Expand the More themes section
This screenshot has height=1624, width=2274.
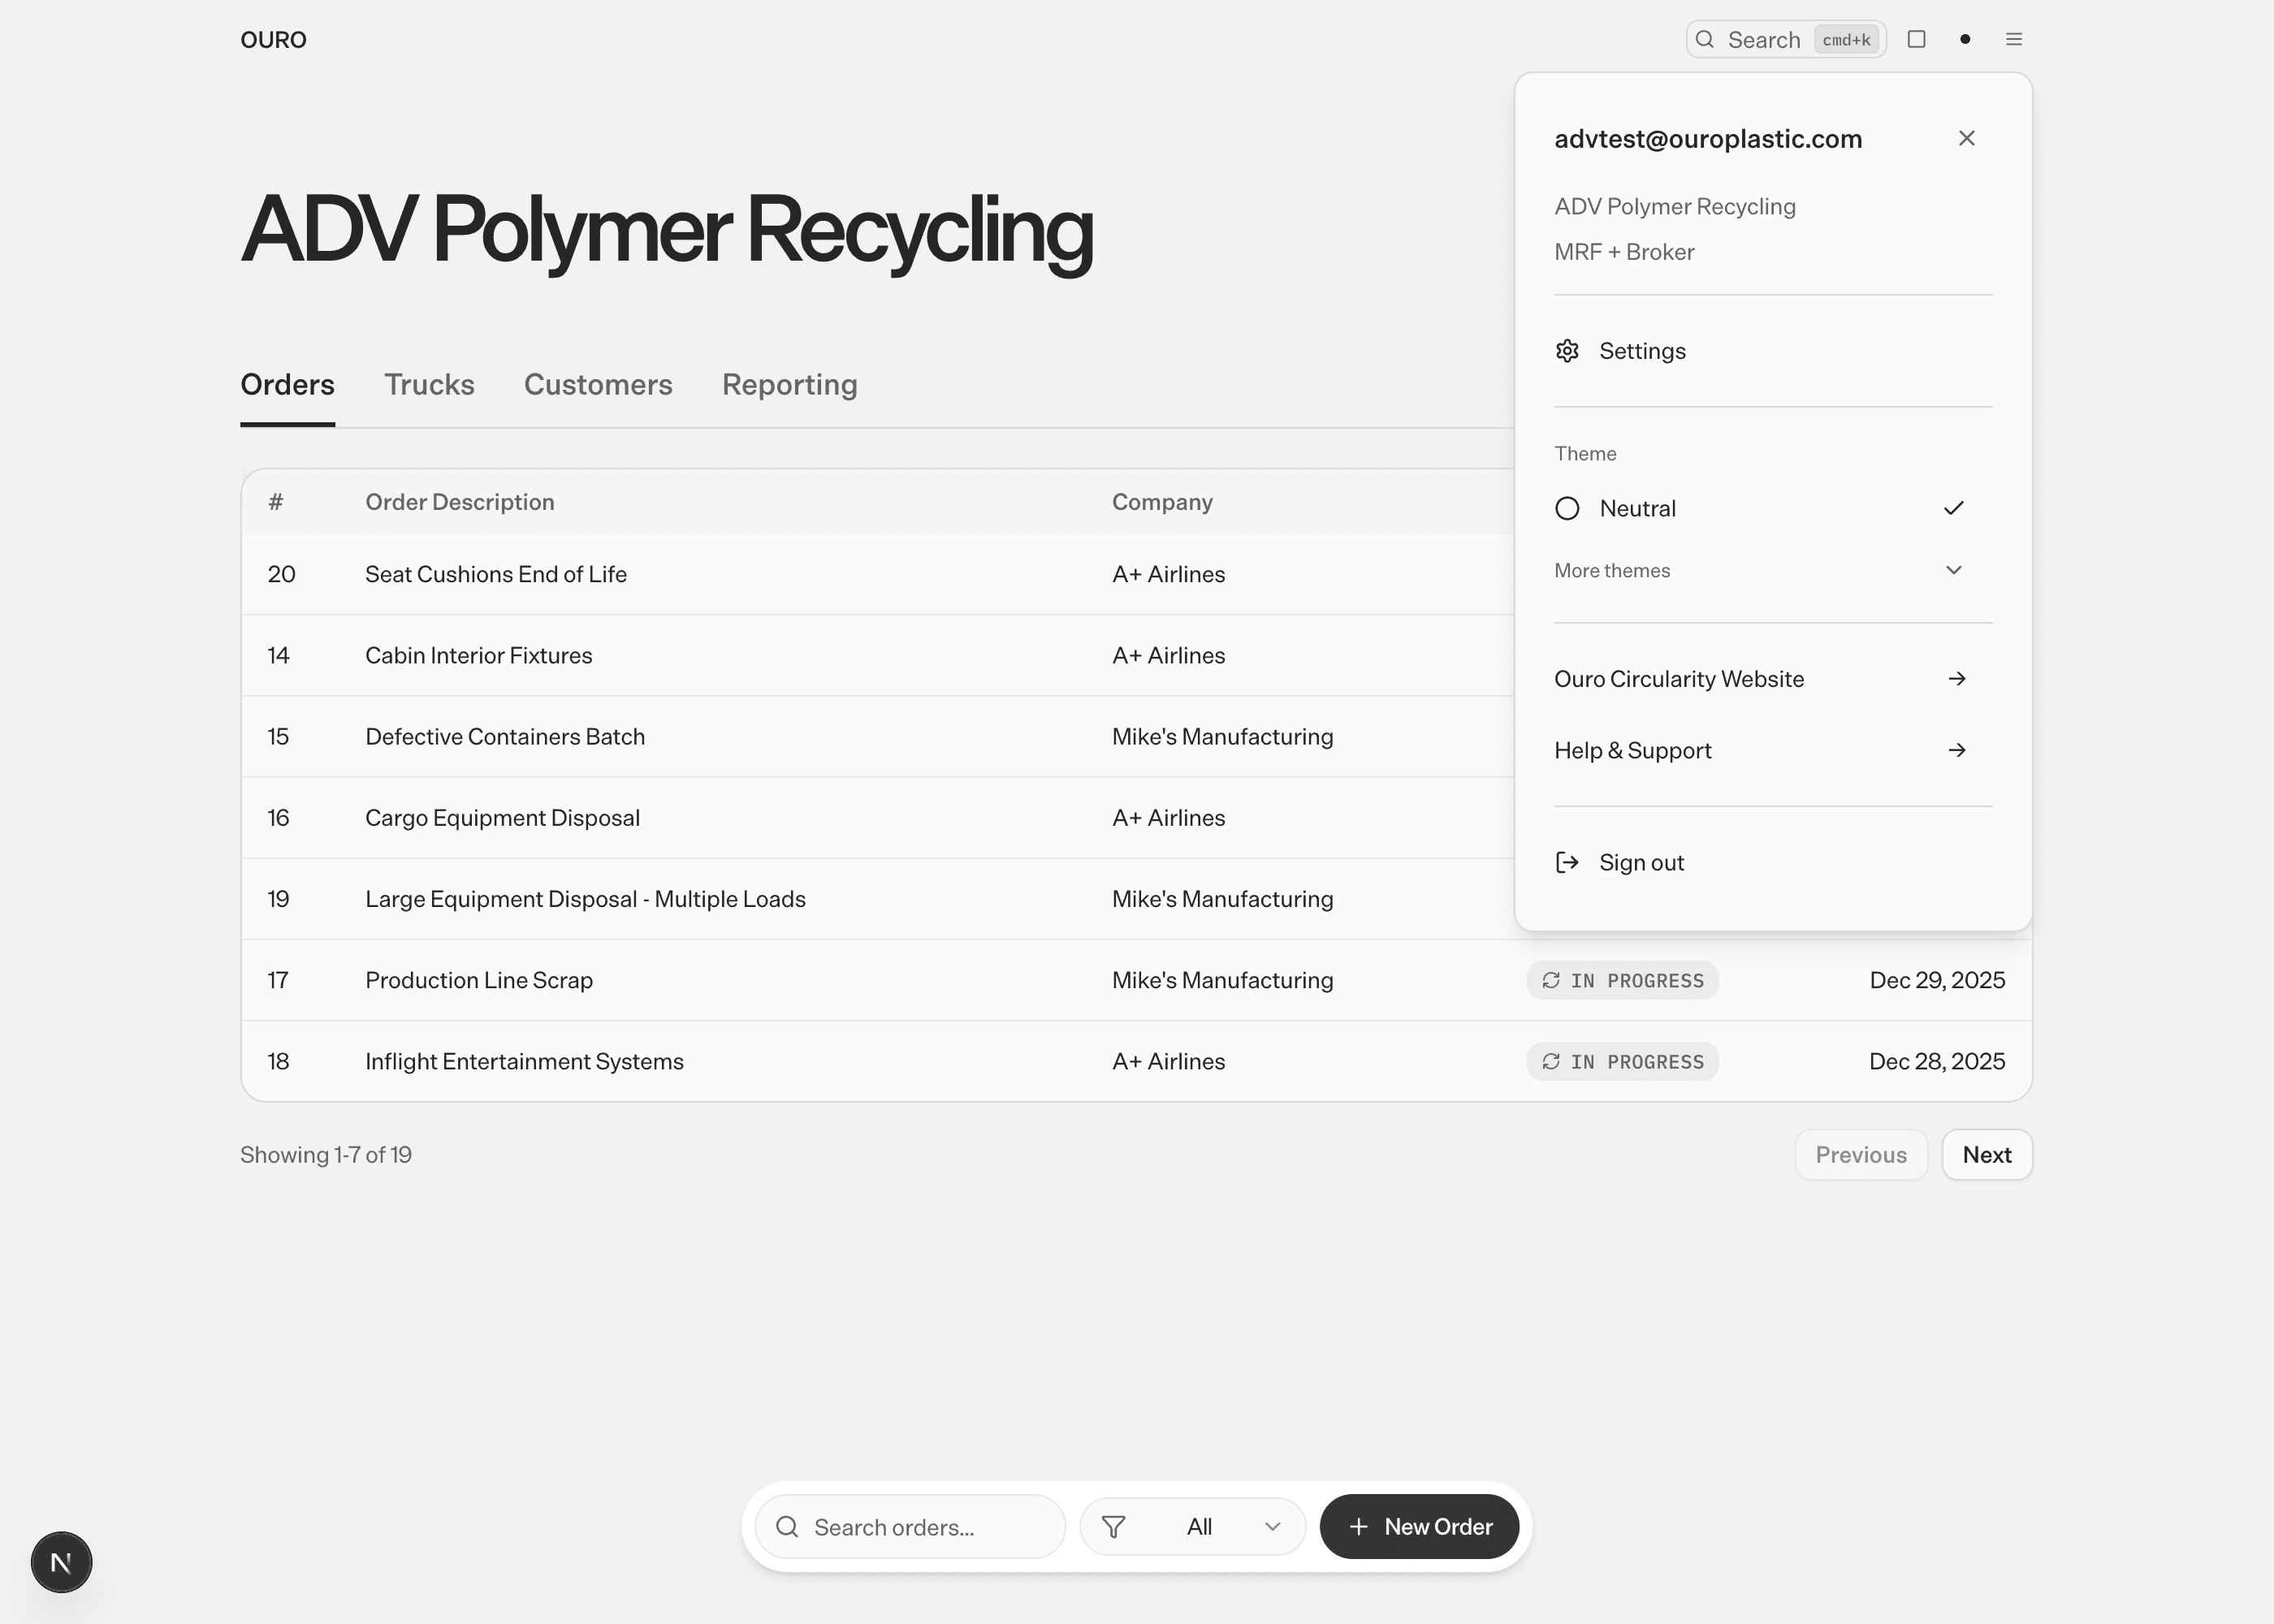(1953, 570)
